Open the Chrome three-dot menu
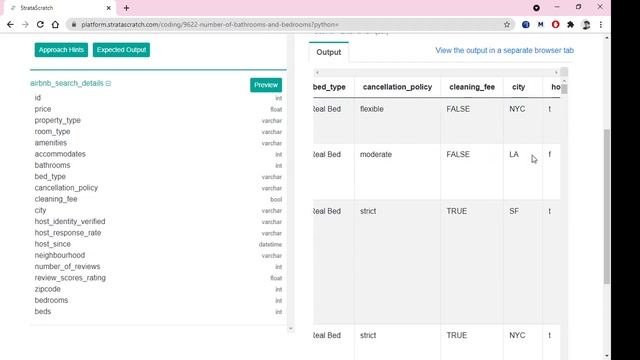This screenshot has width=640, height=360. (601, 24)
